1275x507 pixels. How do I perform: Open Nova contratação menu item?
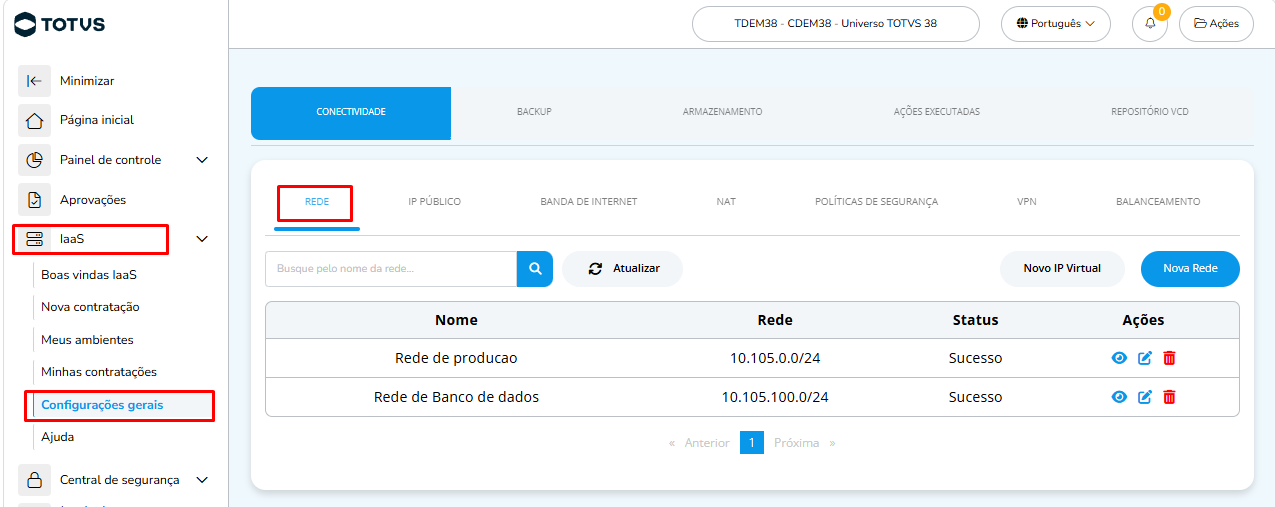90,307
